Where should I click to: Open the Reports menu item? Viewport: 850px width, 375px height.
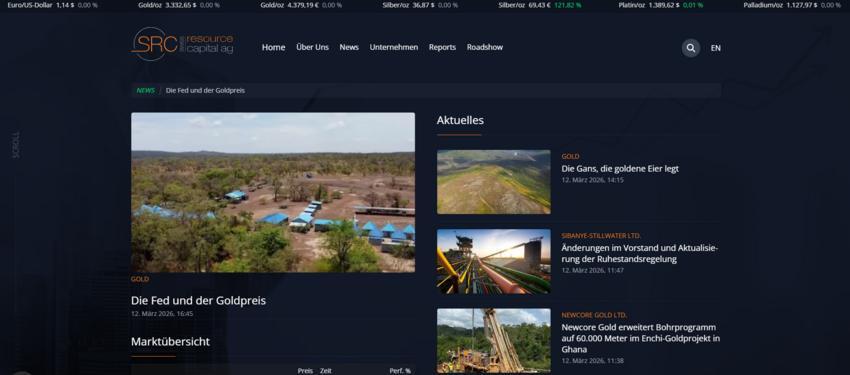click(442, 47)
